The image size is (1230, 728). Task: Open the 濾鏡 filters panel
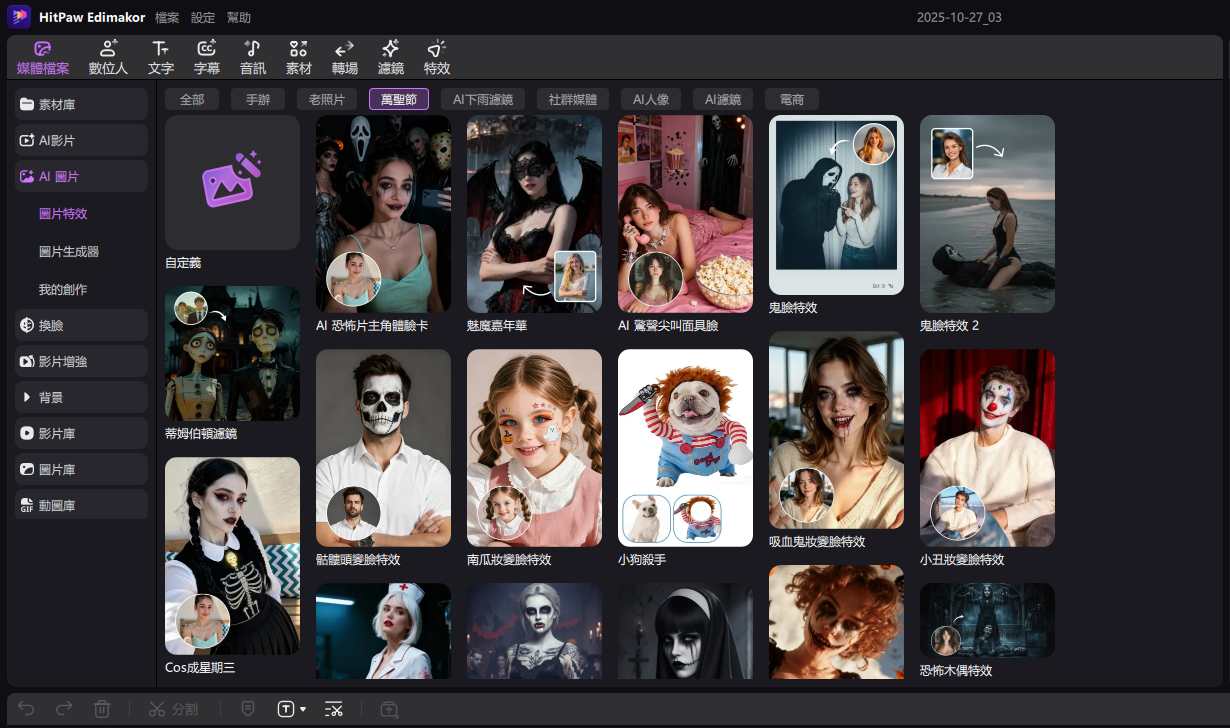(390, 58)
